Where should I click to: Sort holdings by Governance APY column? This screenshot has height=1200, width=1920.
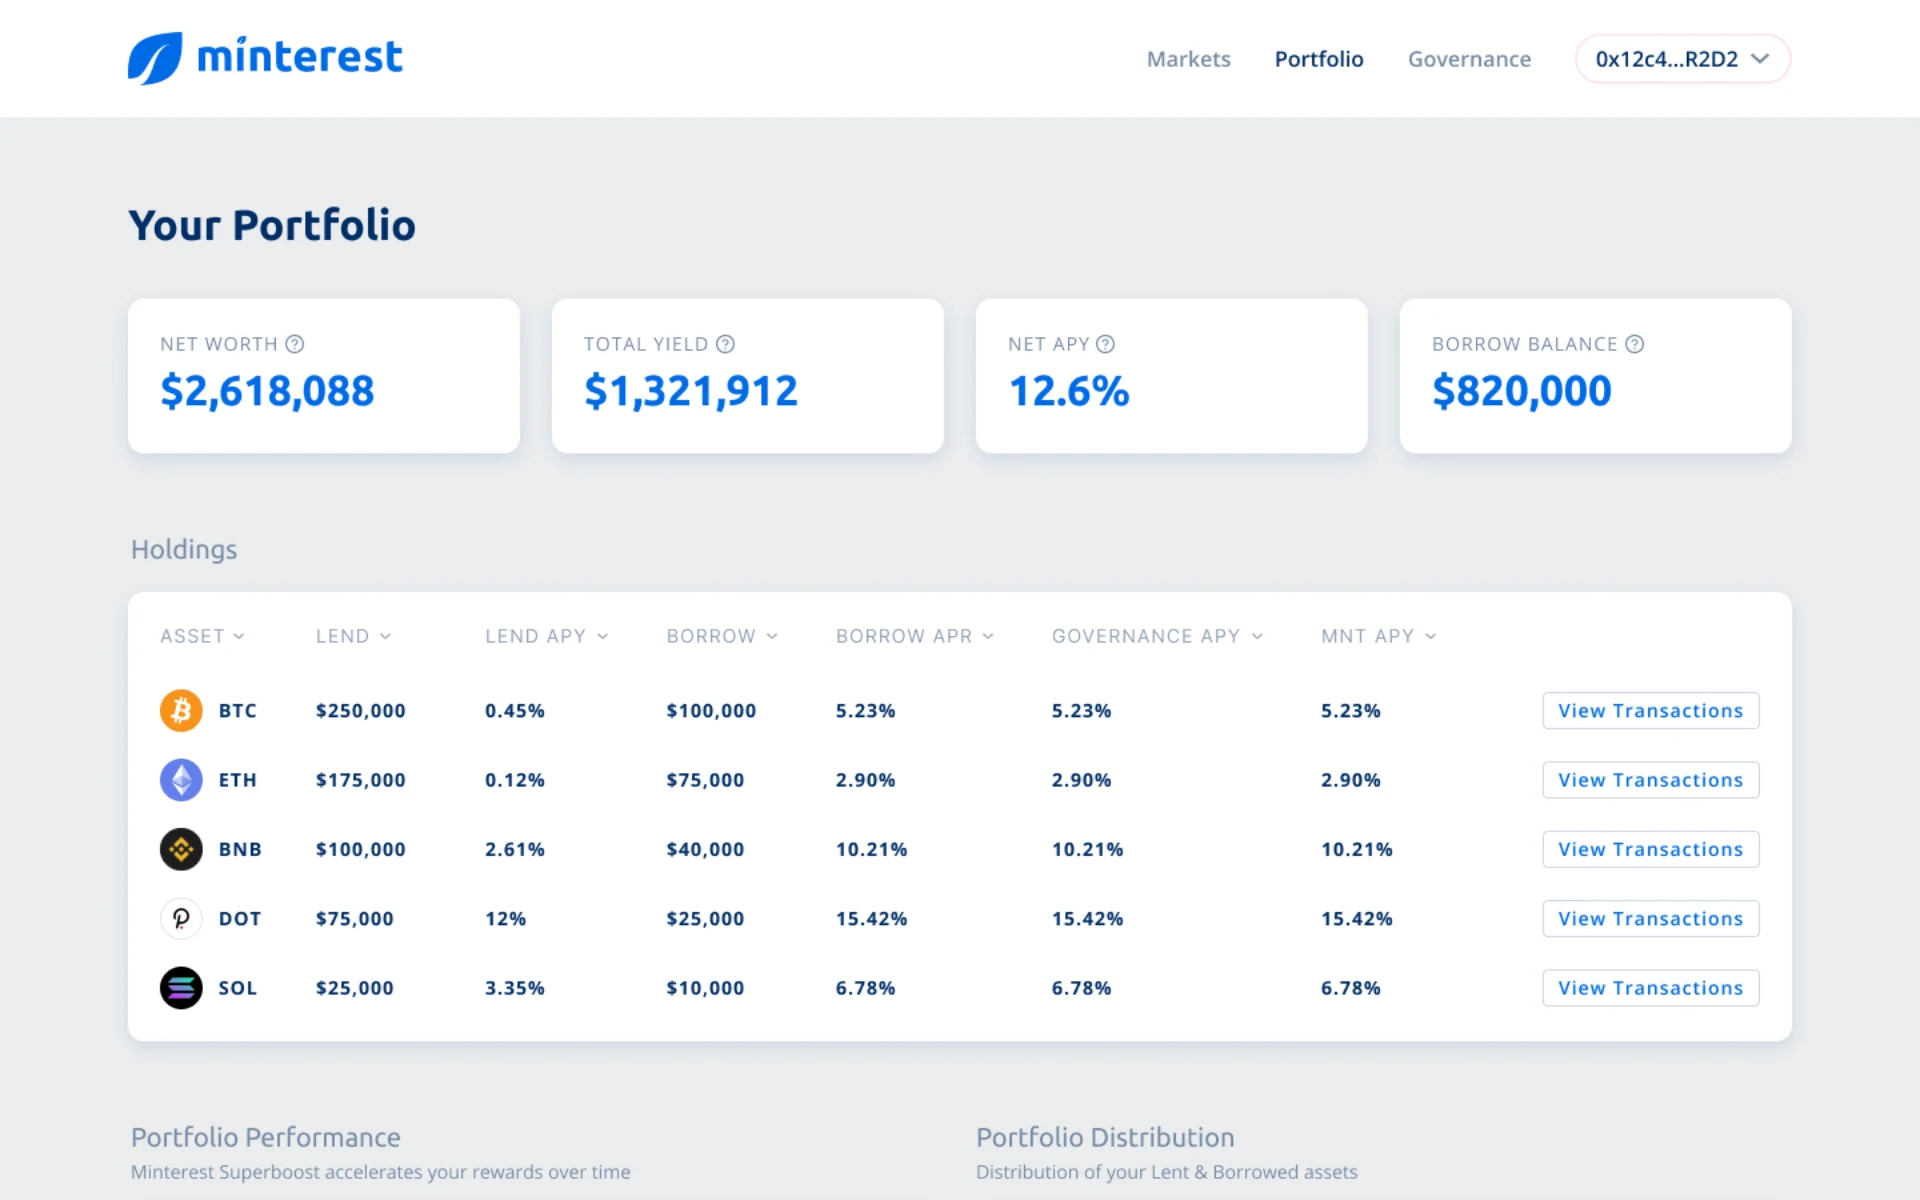(x=1157, y=636)
